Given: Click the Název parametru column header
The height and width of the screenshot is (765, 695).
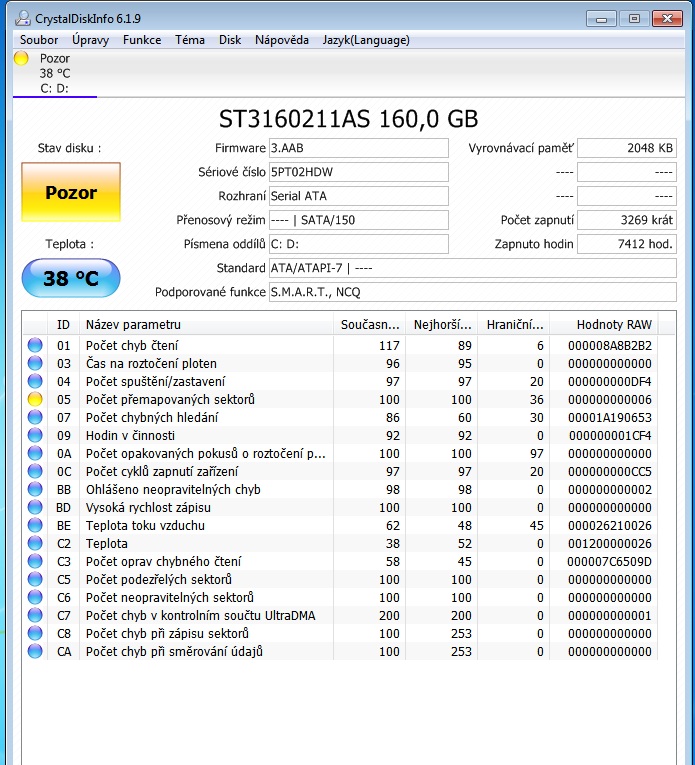Looking at the screenshot, I should pos(206,324).
